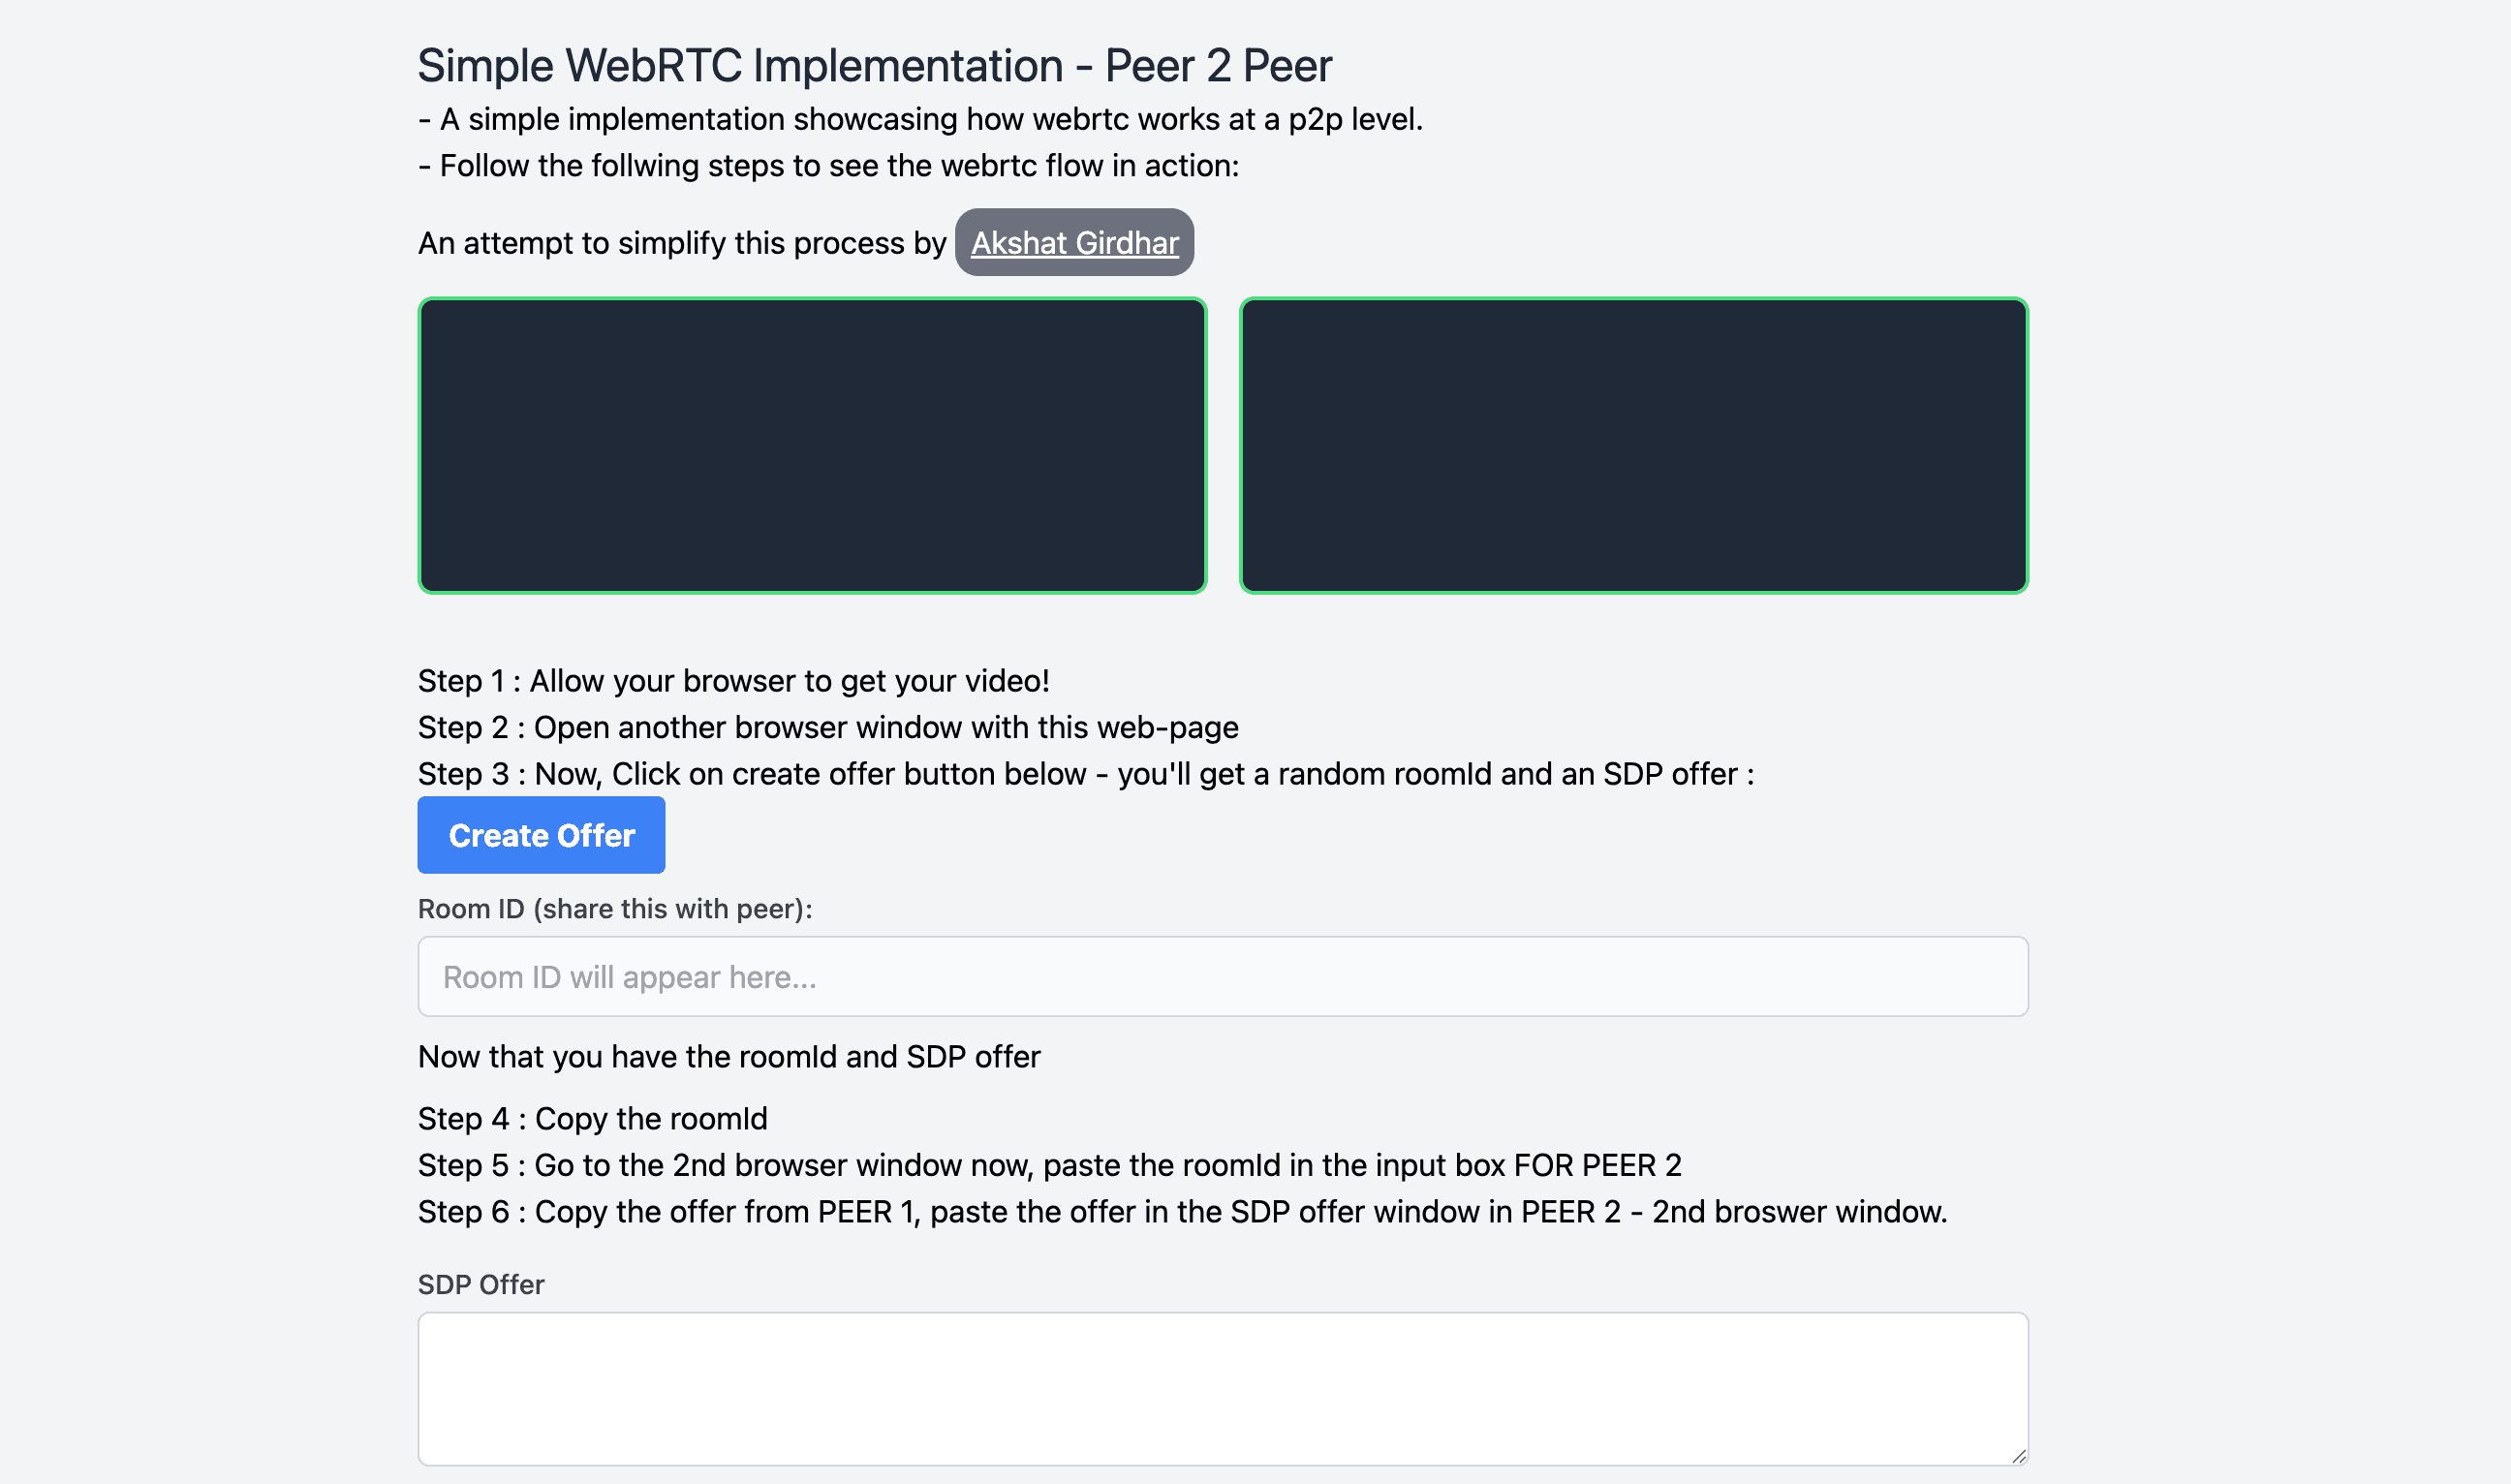The width and height of the screenshot is (2511, 1484).
Task: Click the page title Simple WebRTC Implementation
Action: (x=875, y=64)
